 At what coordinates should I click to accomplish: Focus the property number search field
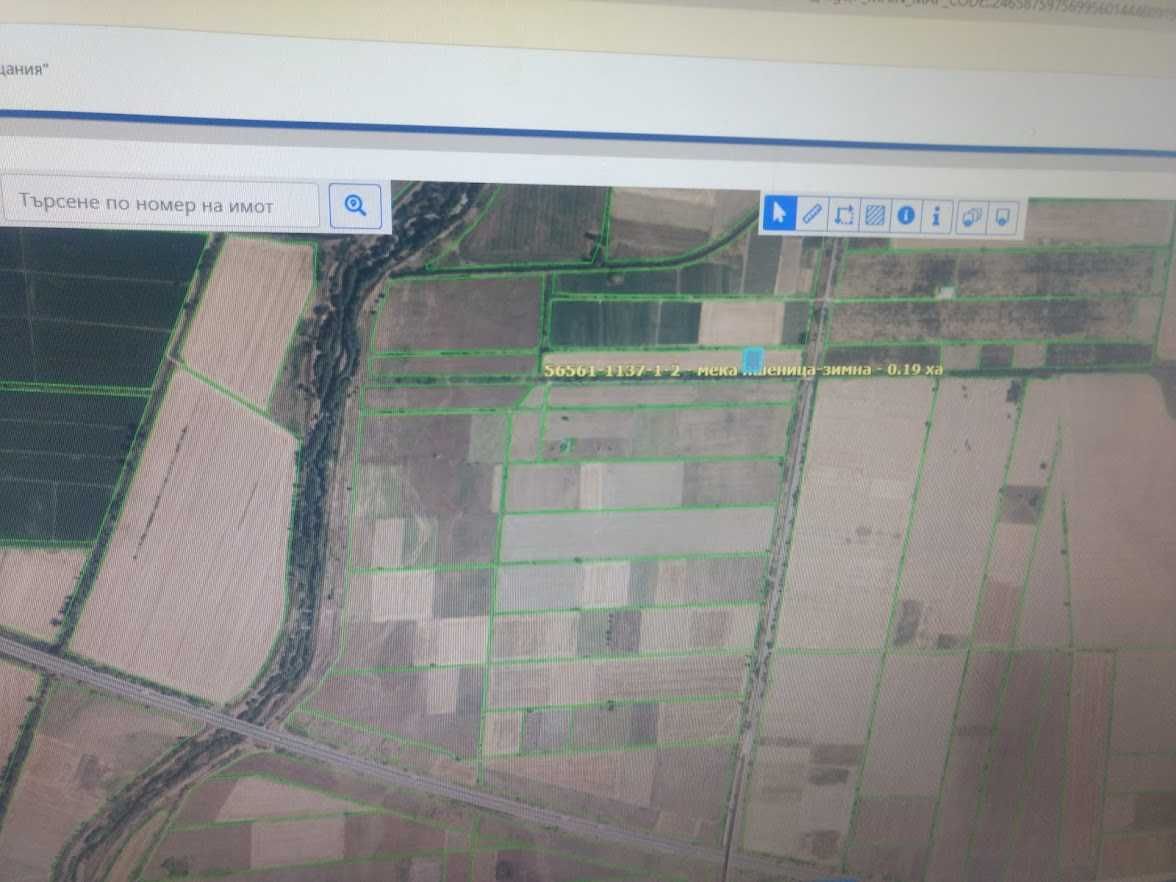[x=160, y=202]
